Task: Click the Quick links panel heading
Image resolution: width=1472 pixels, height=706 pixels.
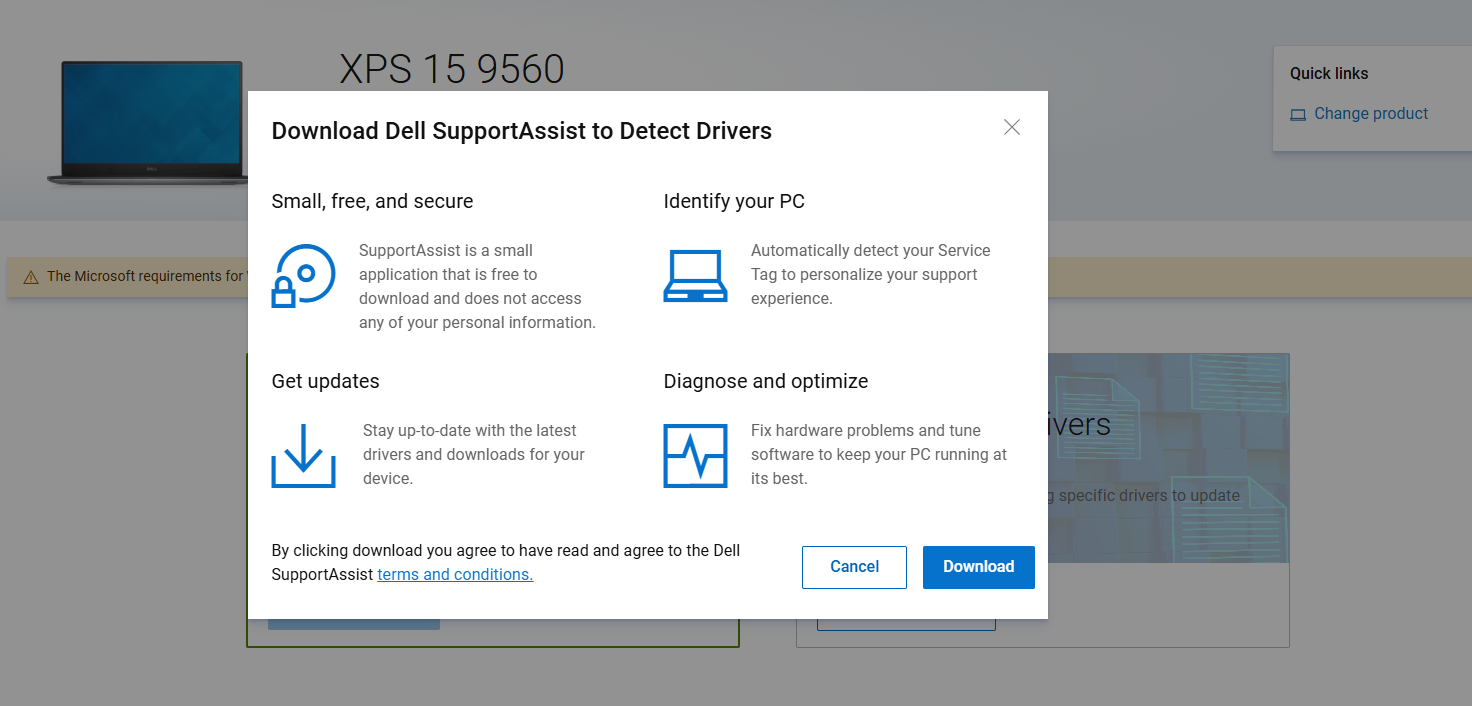Action: click(x=1329, y=73)
